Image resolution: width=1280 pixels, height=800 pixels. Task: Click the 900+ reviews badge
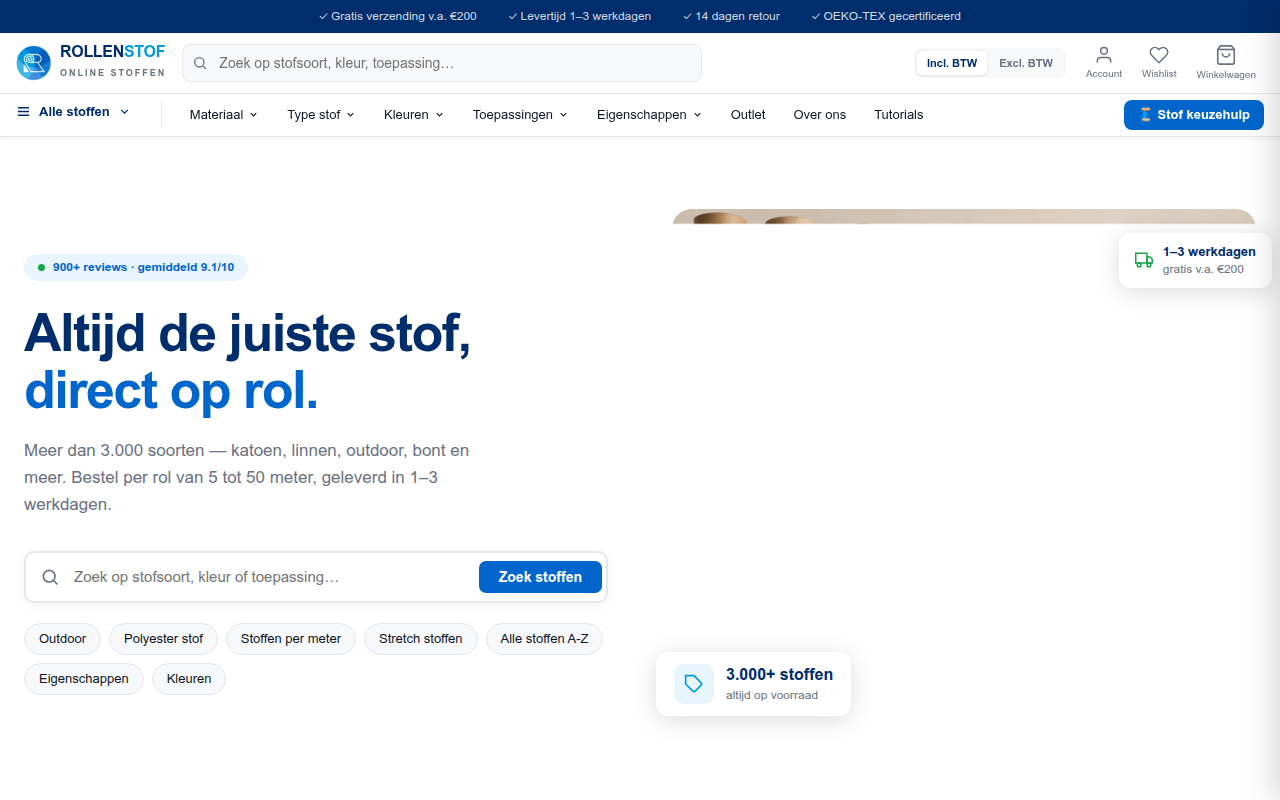(x=136, y=267)
